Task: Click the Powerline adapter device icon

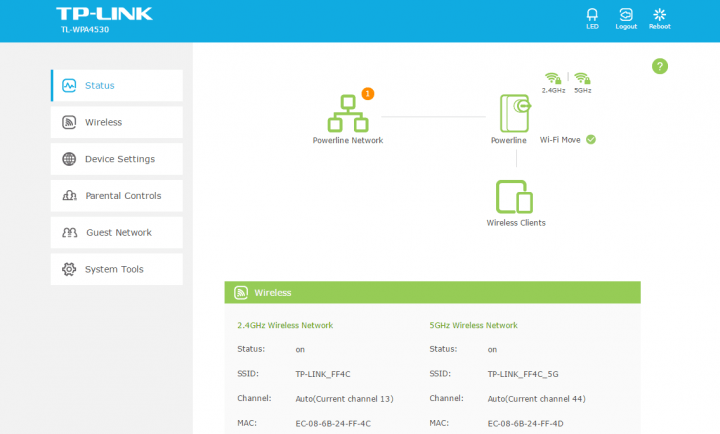Action: pyautogui.click(x=515, y=113)
